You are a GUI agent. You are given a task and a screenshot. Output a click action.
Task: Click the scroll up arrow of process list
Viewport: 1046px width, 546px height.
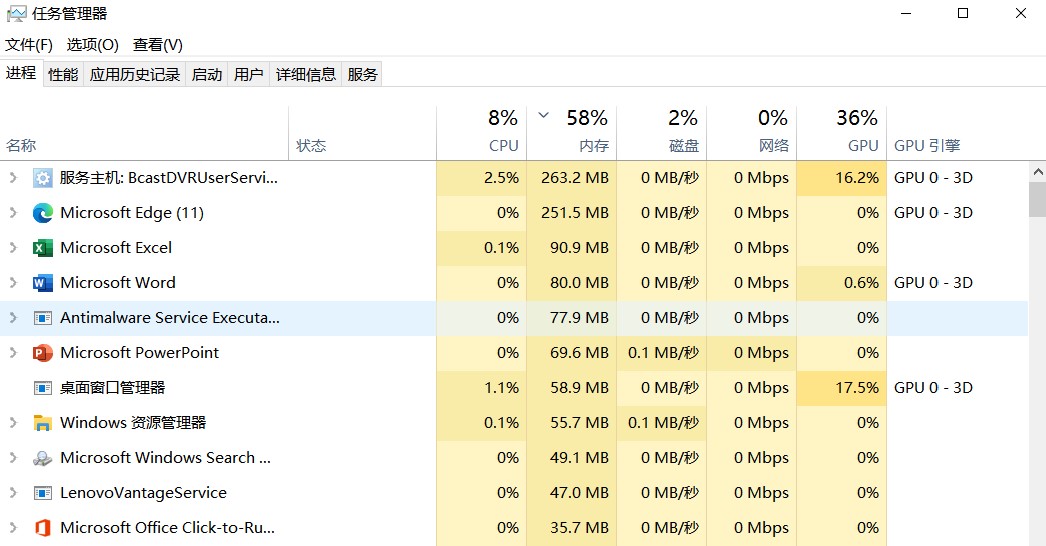(x=1037, y=172)
